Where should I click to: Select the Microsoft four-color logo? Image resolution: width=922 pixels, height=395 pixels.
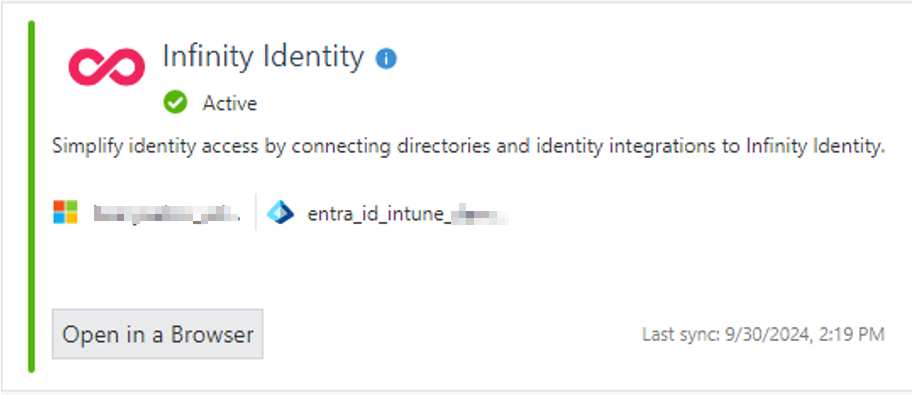(x=65, y=212)
